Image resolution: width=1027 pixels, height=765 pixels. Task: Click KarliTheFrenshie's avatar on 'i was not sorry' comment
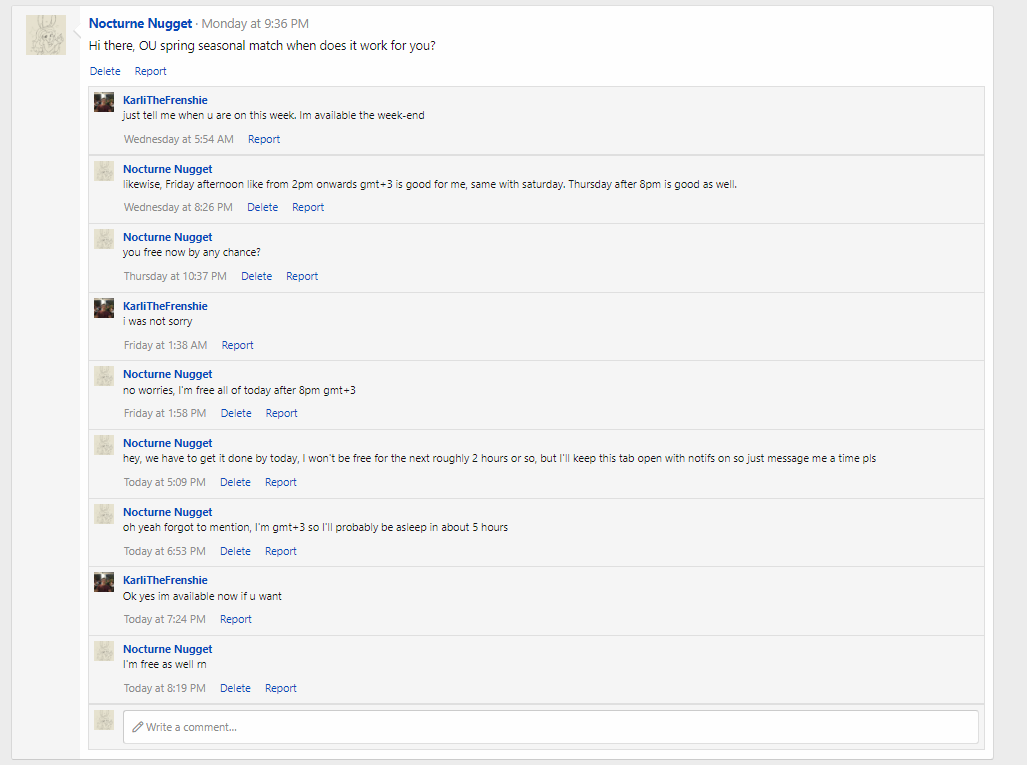coord(104,308)
